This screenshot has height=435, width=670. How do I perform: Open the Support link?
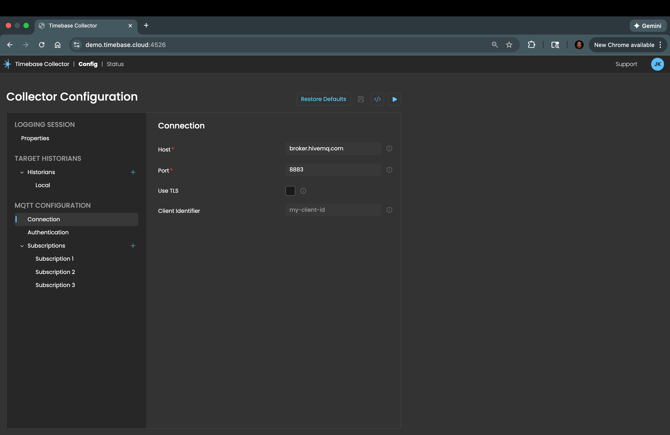626,64
